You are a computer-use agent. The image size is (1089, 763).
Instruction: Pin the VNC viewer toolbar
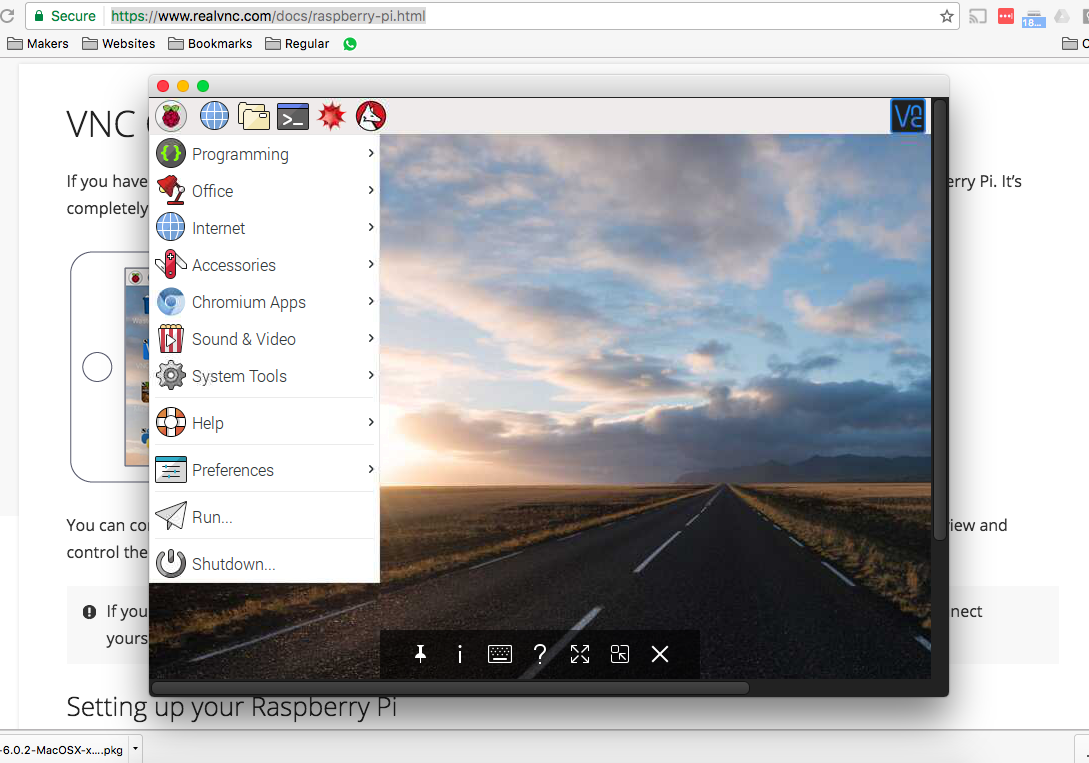[x=421, y=654]
